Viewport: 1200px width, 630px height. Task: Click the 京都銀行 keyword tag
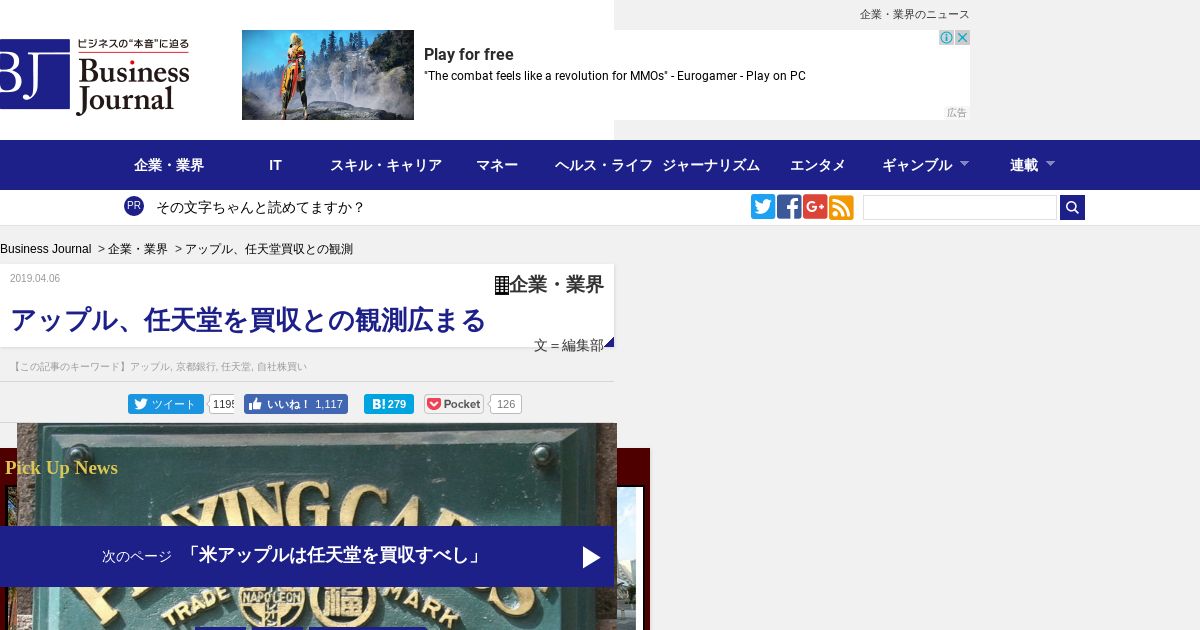tap(197, 367)
